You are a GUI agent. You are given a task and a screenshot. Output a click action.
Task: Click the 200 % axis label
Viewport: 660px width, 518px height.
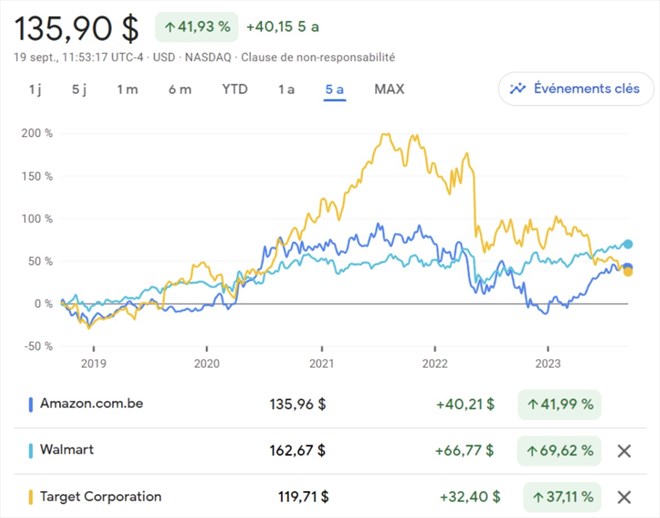(37, 133)
